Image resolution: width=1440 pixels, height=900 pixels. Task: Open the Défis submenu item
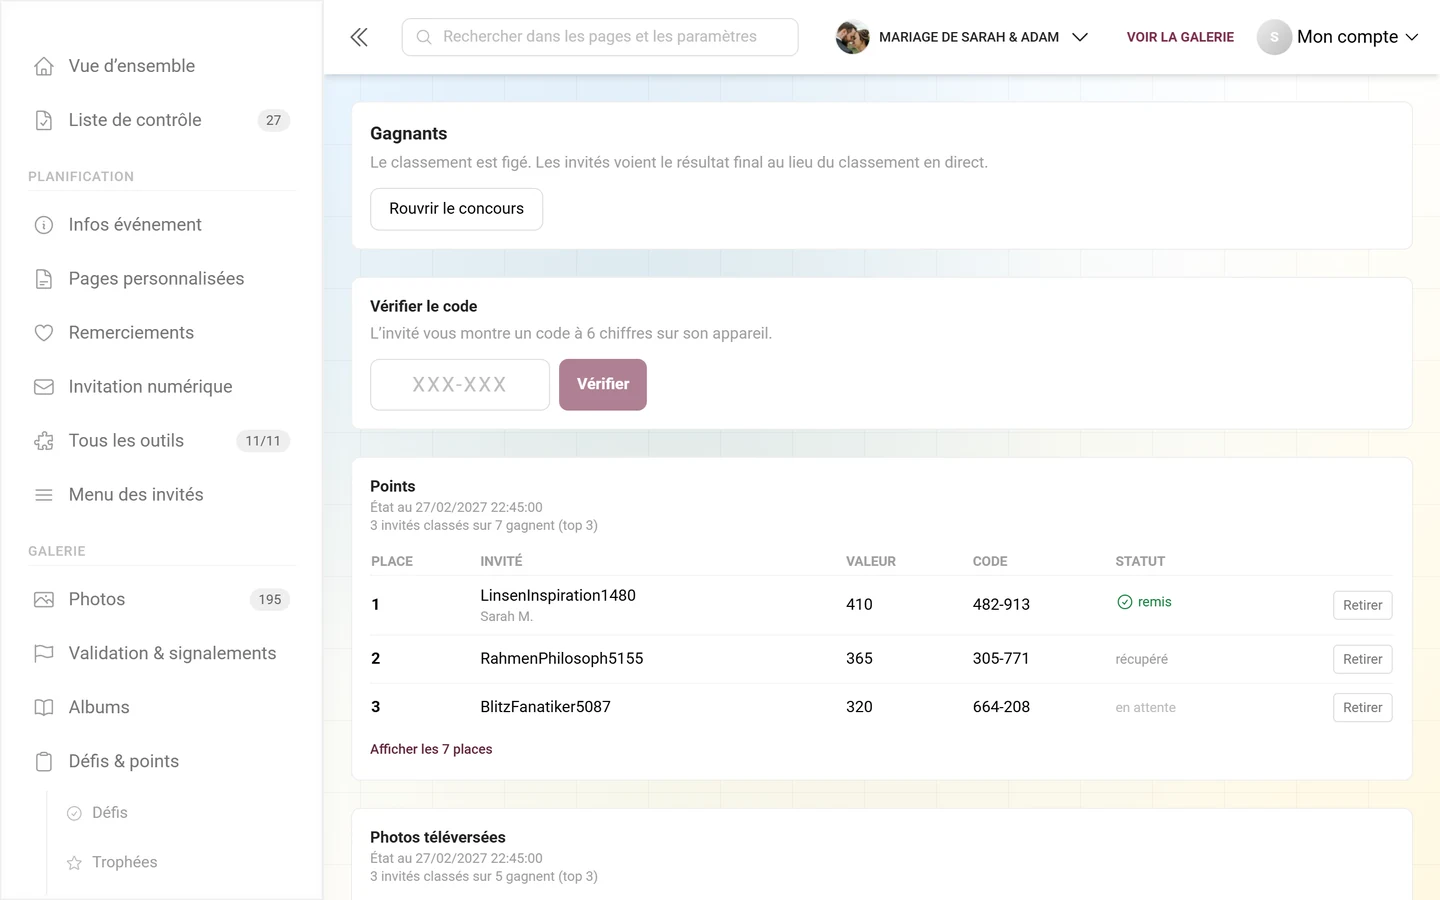109,812
